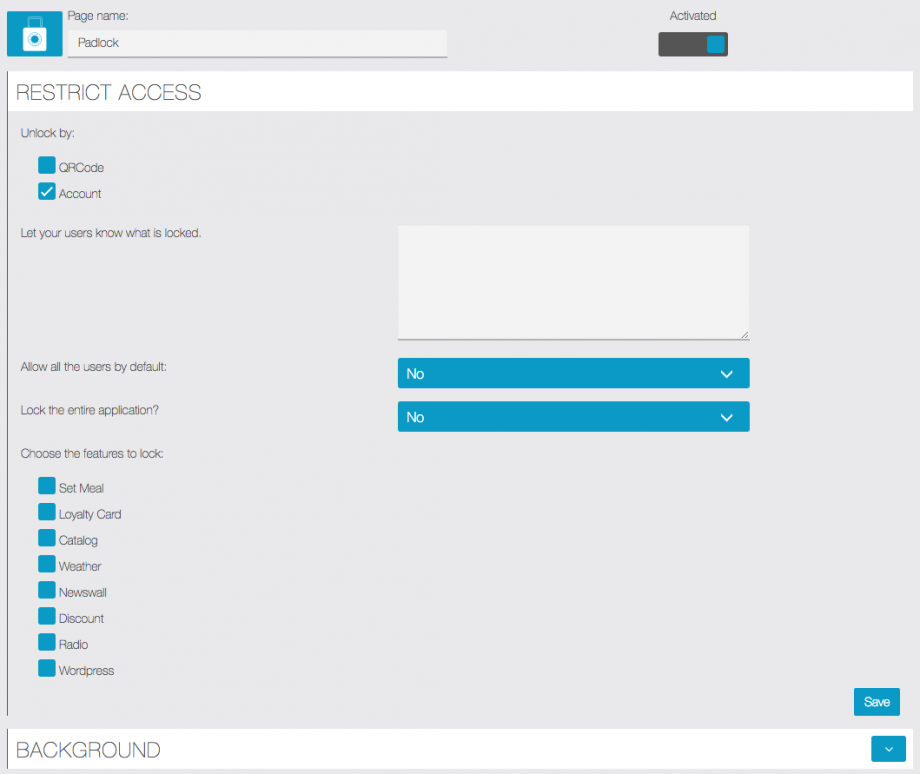The width and height of the screenshot is (920, 774).
Task: Check the Set Meal feature
Action: point(47,486)
